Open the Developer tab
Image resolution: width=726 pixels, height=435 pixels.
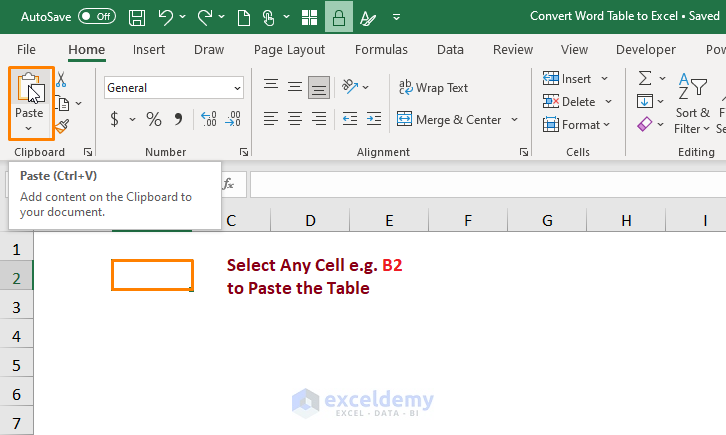pos(645,50)
